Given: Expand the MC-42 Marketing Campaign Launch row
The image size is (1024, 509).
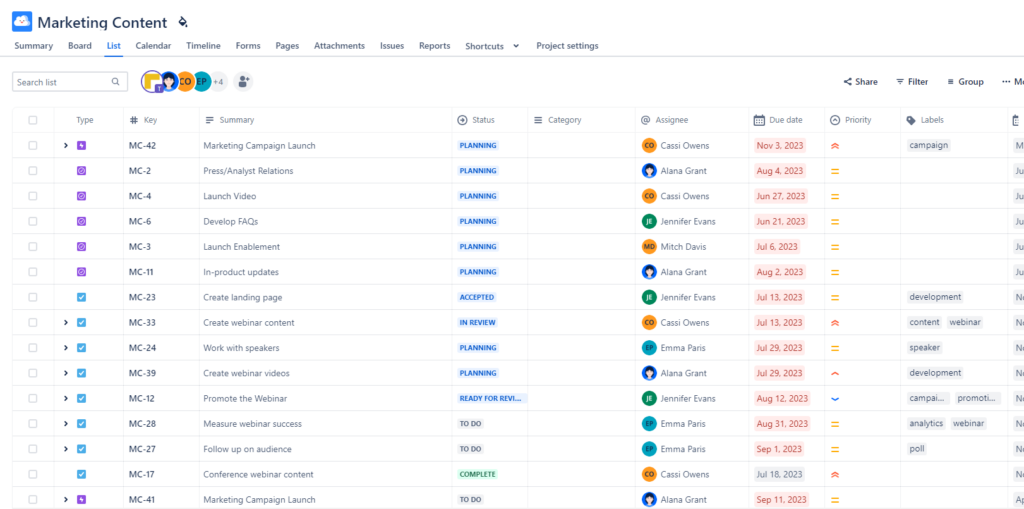Looking at the screenshot, I should point(66,146).
